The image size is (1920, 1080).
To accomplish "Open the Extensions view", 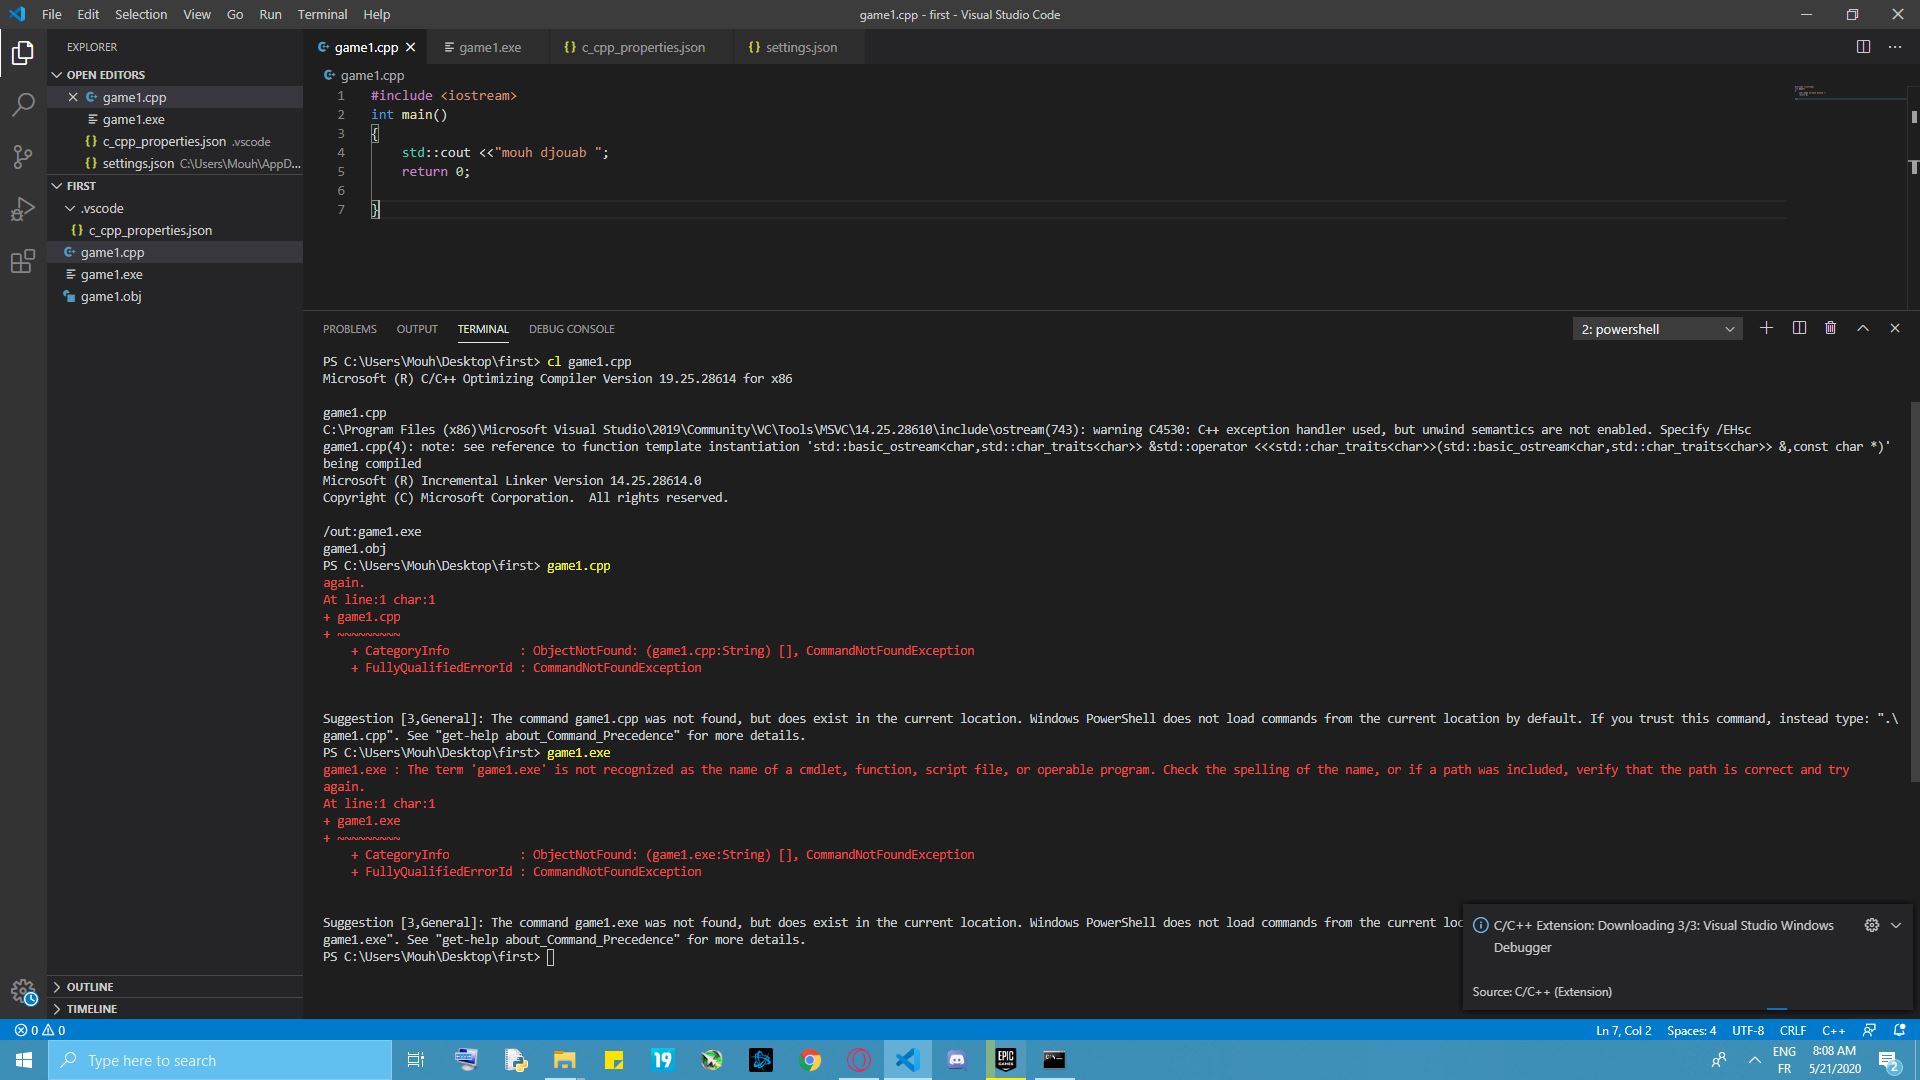I will click(x=23, y=262).
